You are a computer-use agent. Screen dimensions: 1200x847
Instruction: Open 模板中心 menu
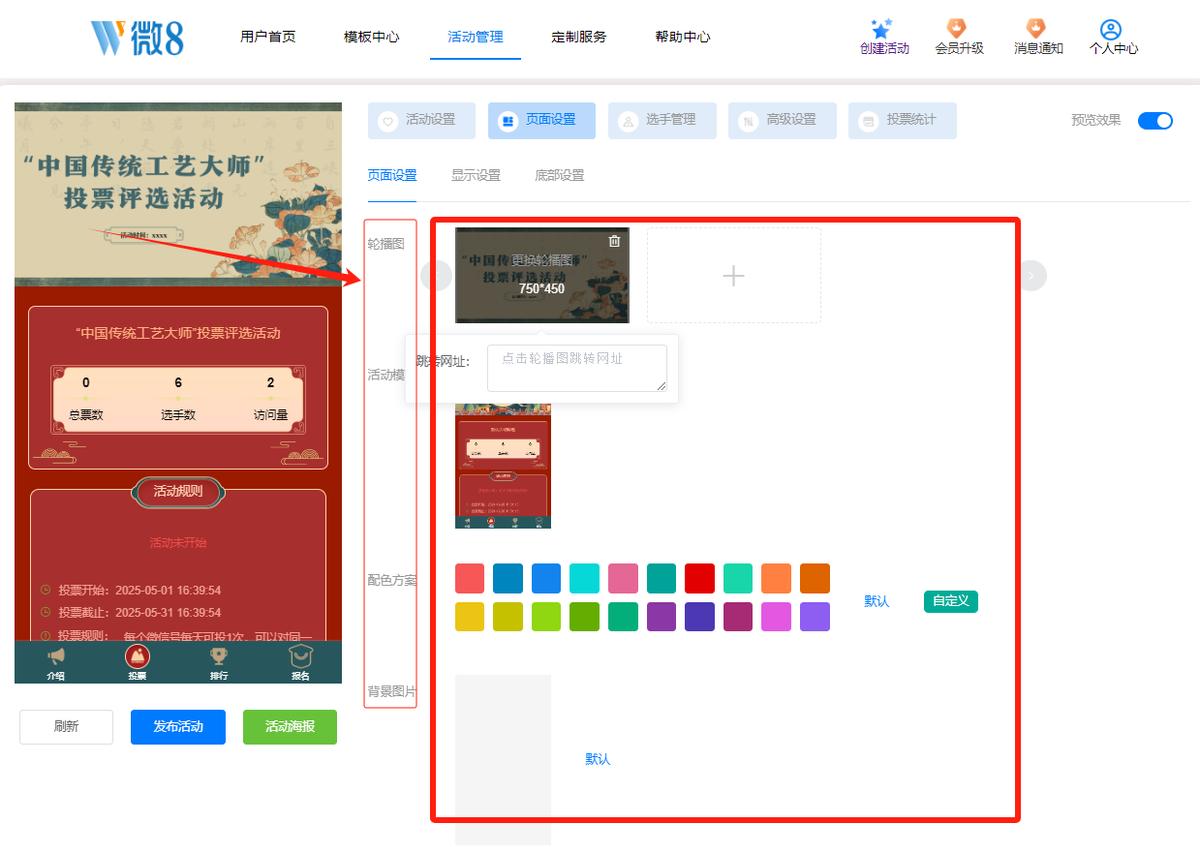point(371,37)
